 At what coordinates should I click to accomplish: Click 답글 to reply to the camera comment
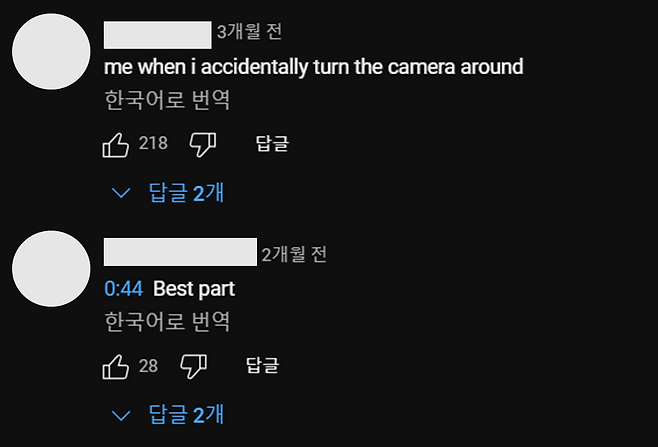pos(271,145)
